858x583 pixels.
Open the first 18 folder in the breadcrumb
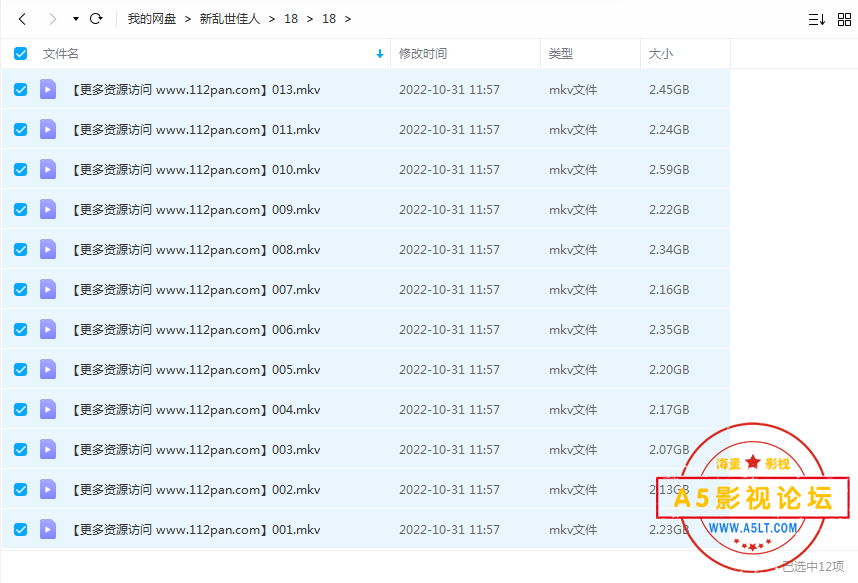point(291,19)
